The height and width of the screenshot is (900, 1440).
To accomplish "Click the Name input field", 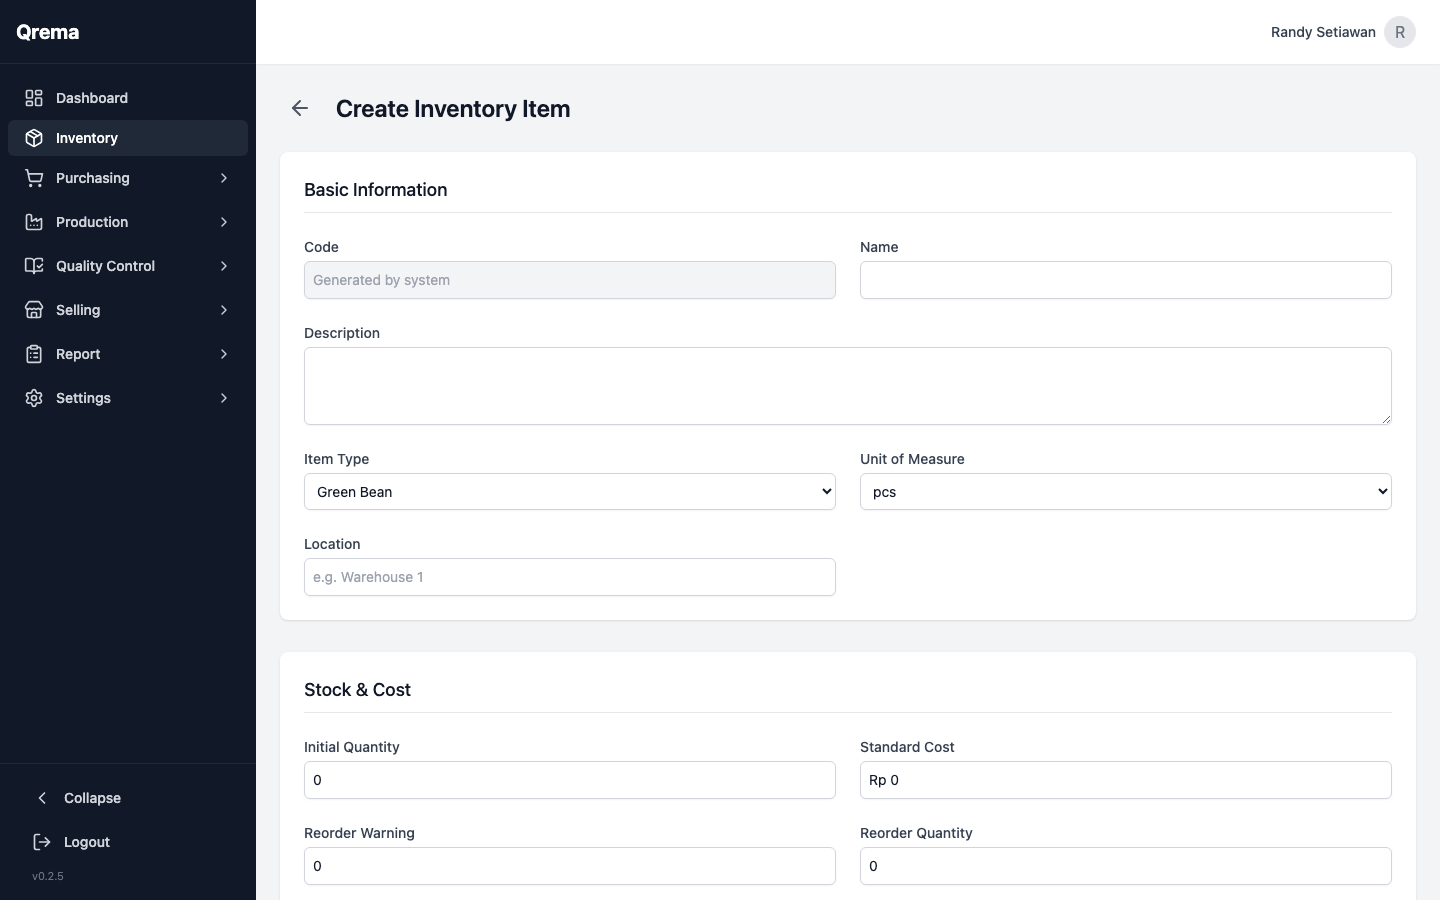I will click(x=1125, y=280).
